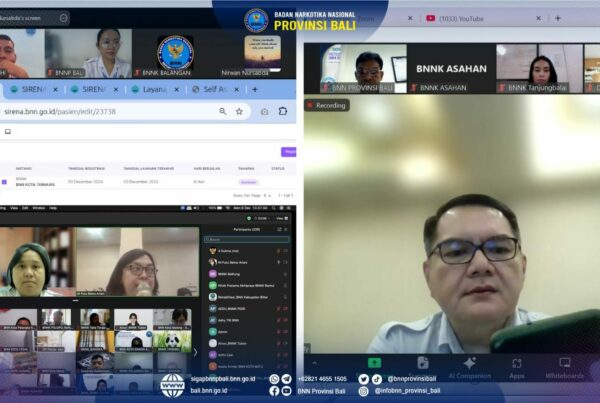Open the Rows Per Page dropdown
The width and height of the screenshot is (600, 403).
[x=267, y=196]
